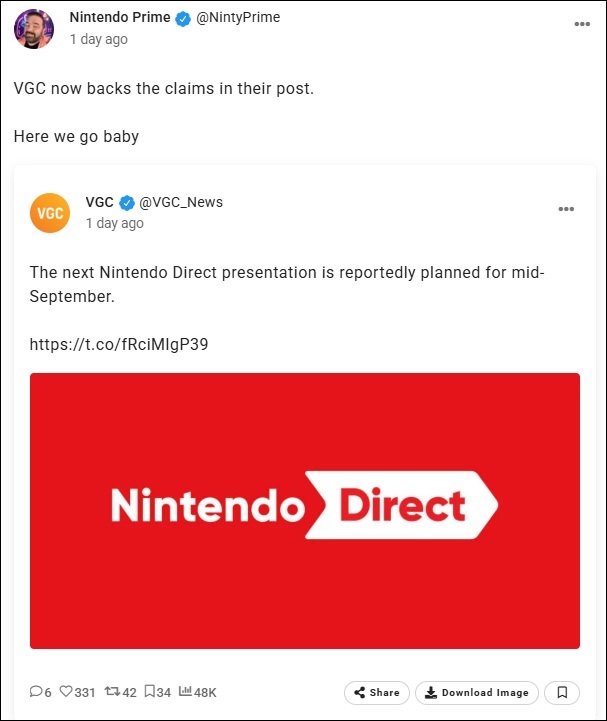
Task: Click the VGC post's '1 day ago' timestamp
Action: [115, 223]
